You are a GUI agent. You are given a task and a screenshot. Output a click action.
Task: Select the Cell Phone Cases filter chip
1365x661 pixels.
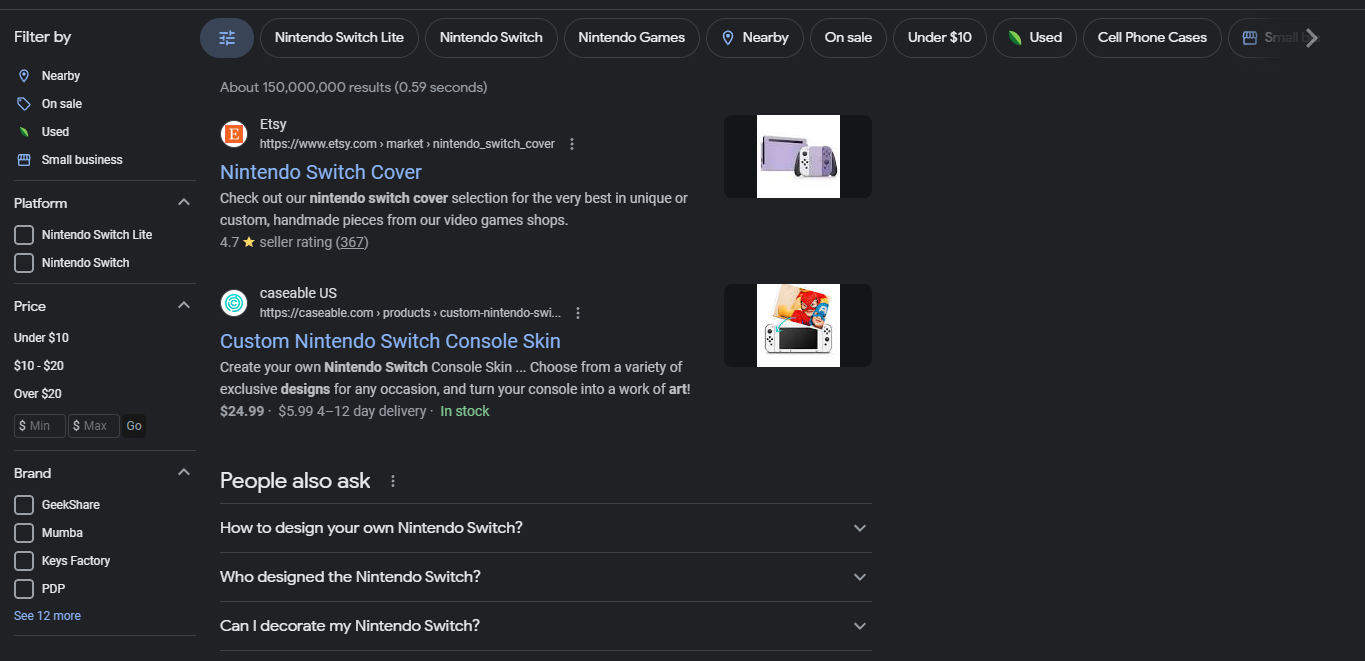(1152, 38)
